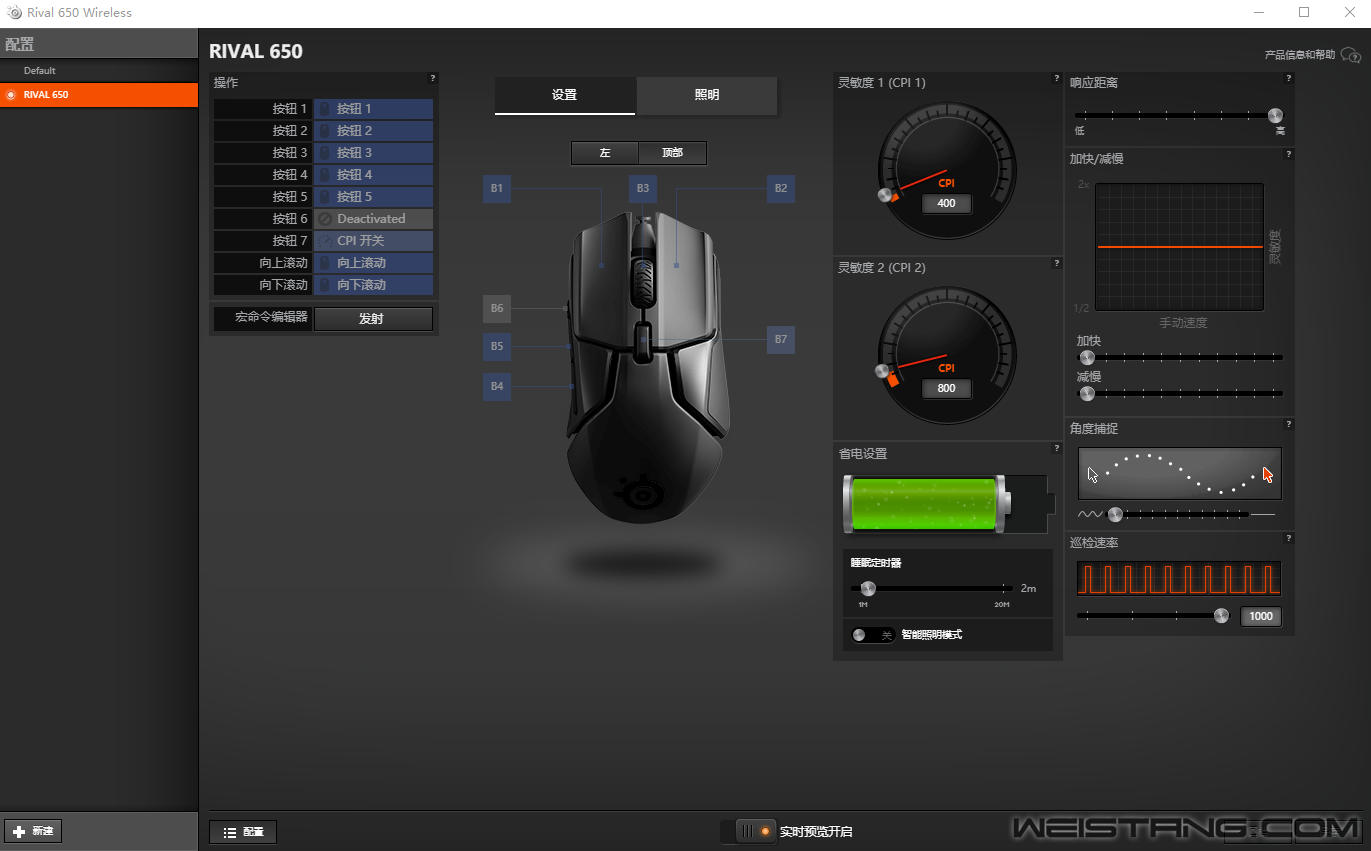Open help for 加快/减慢 panel
The height and width of the screenshot is (851, 1371).
pyautogui.click(x=1289, y=154)
